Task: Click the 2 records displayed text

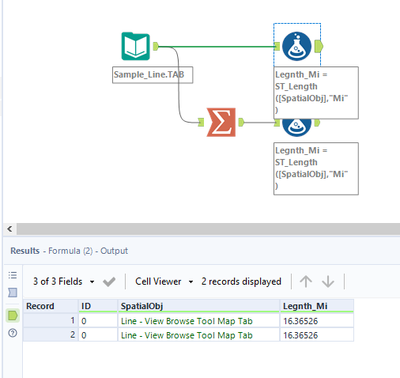Action: (241, 282)
